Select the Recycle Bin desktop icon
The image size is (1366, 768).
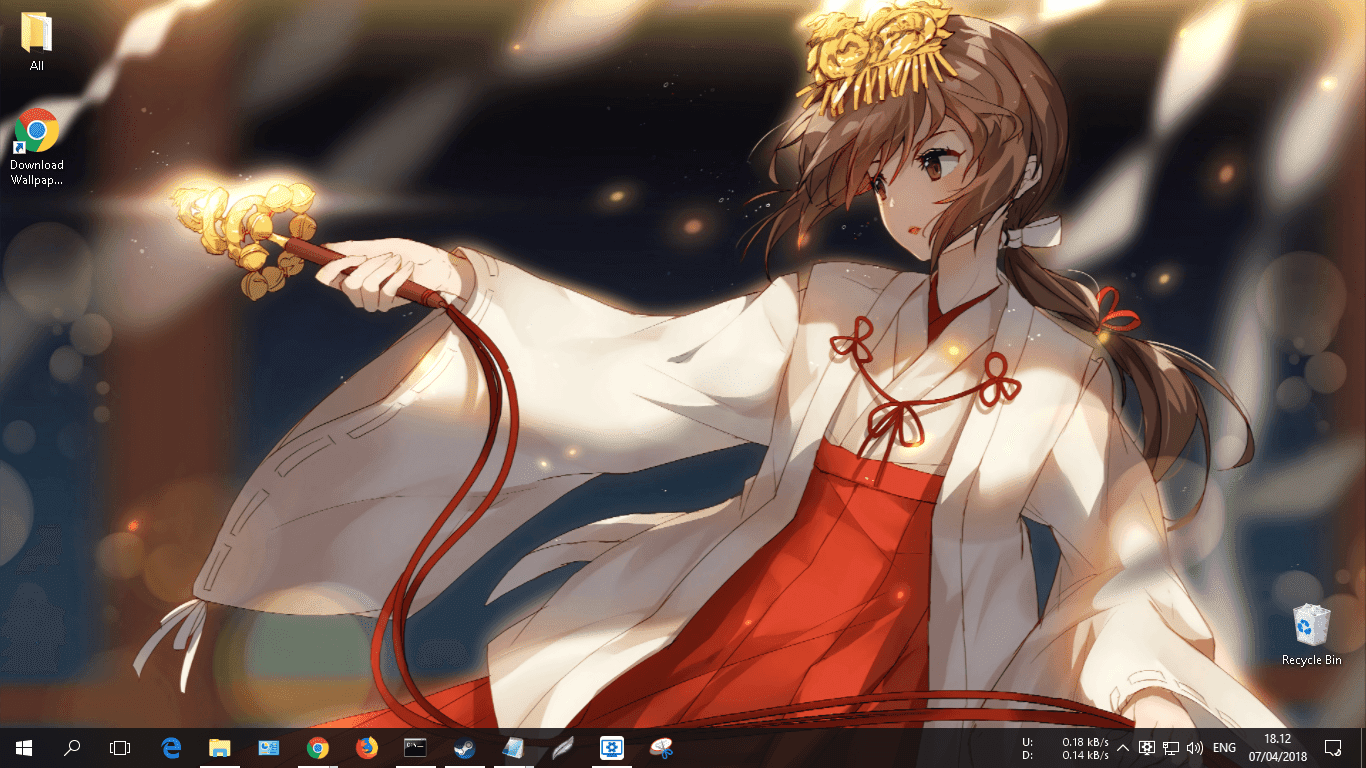[x=1312, y=634]
